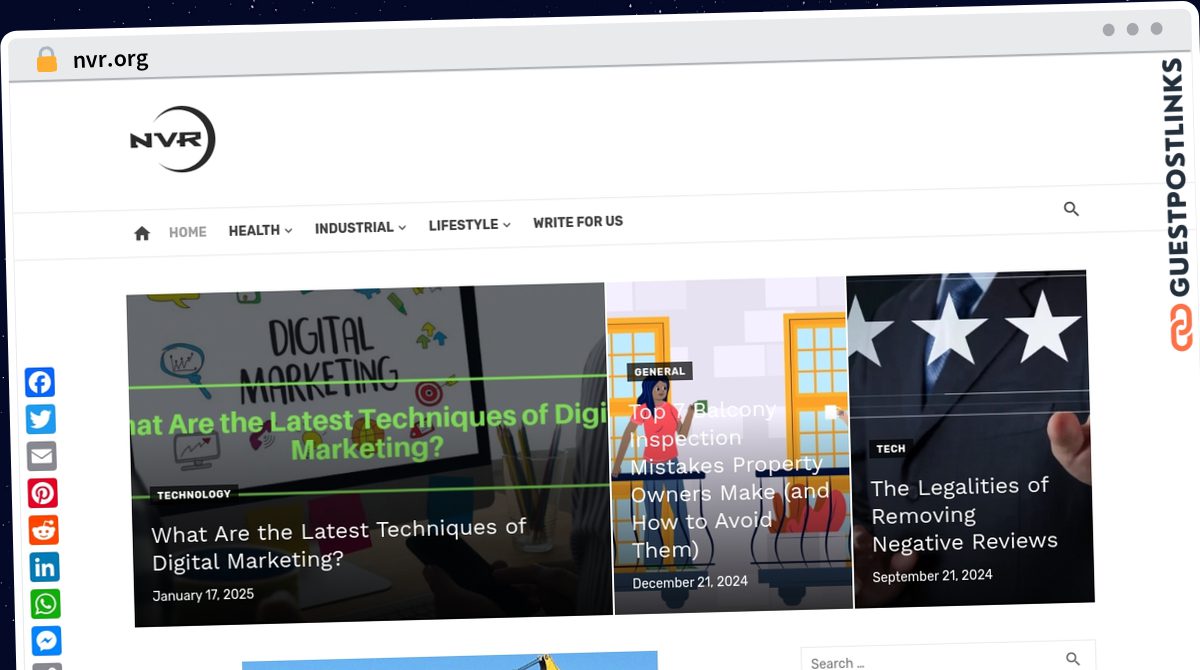The width and height of the screenshot is (1200, 670).
Task: Go to the Home menu item
Action: point(187,232)
